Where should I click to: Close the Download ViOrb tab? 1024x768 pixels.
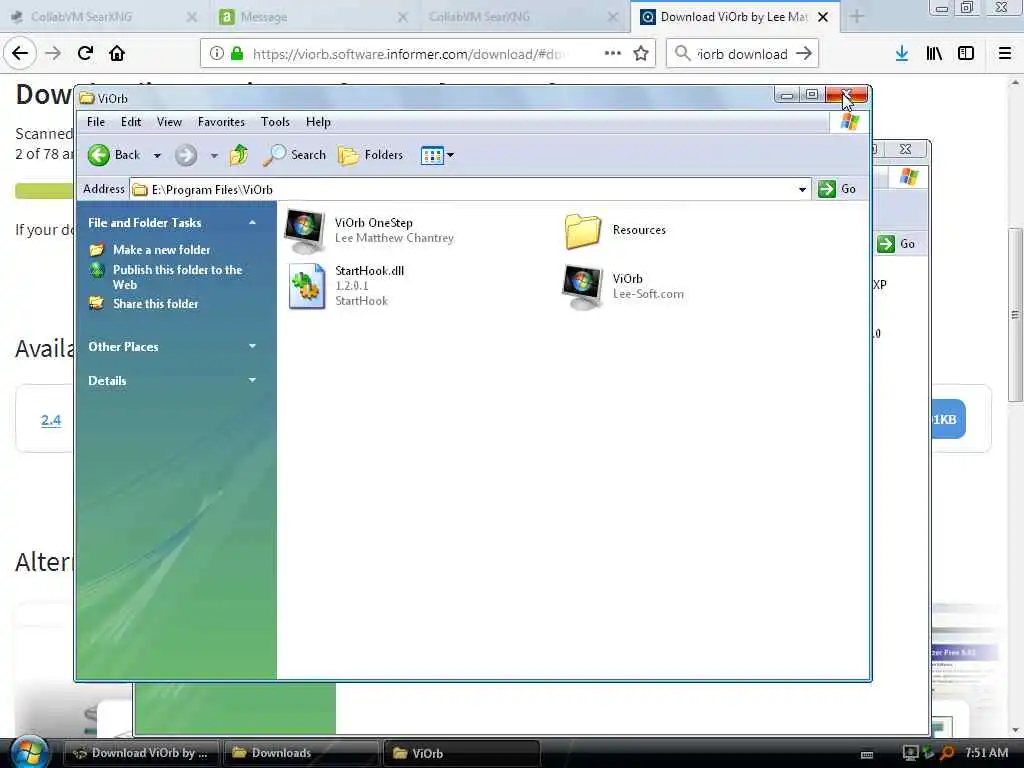click(x=824, y=17)
